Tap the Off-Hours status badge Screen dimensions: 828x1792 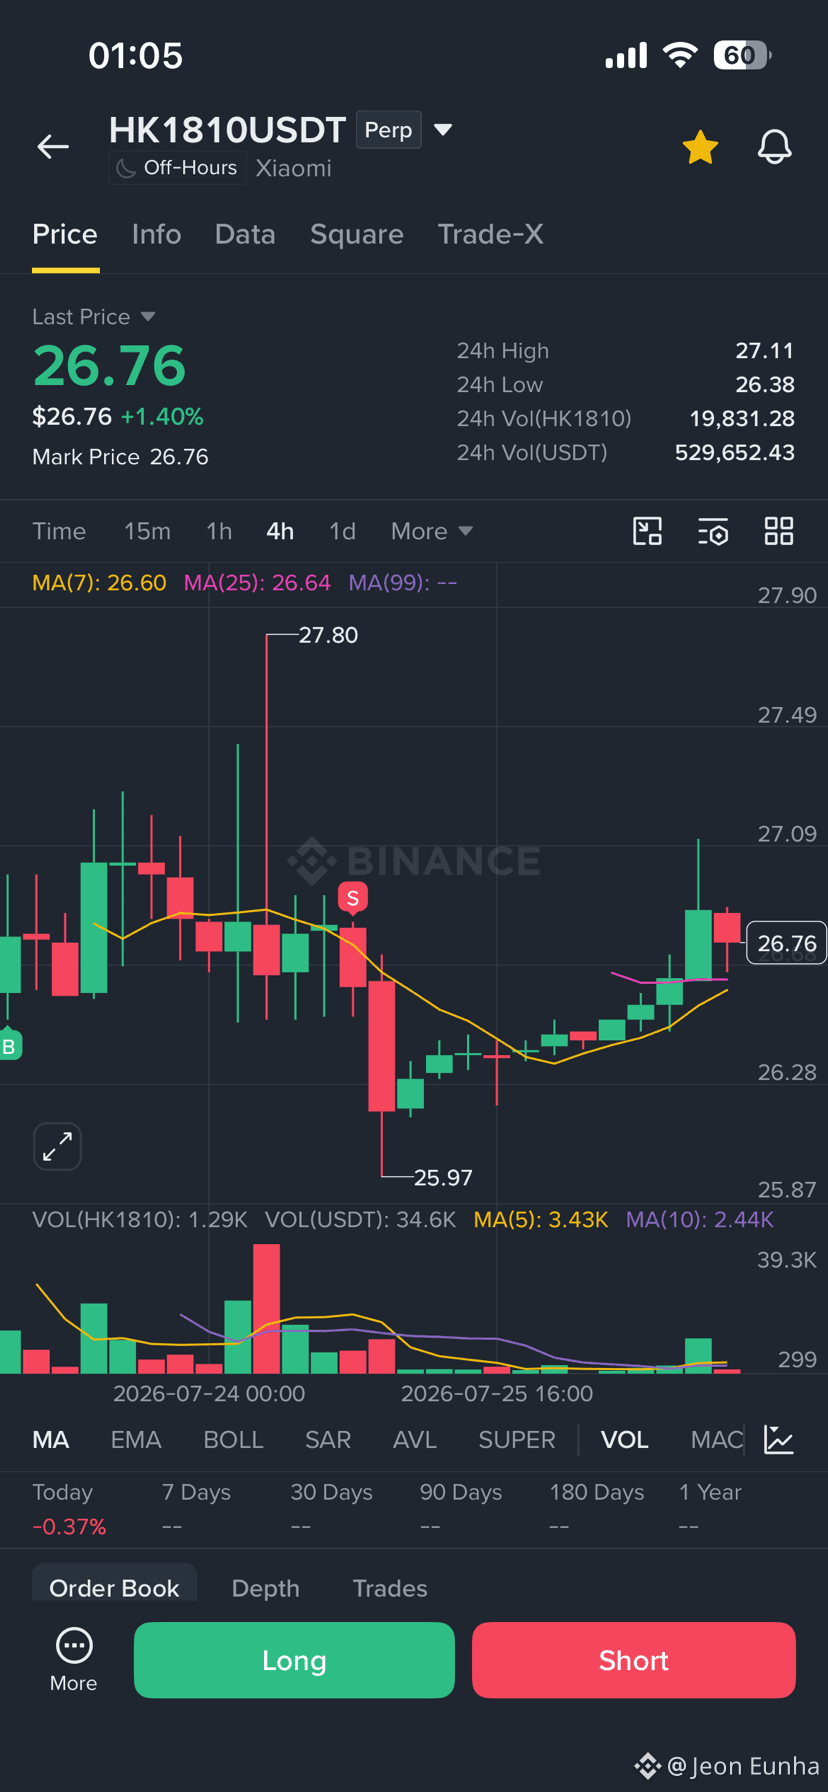coord(177,168)
